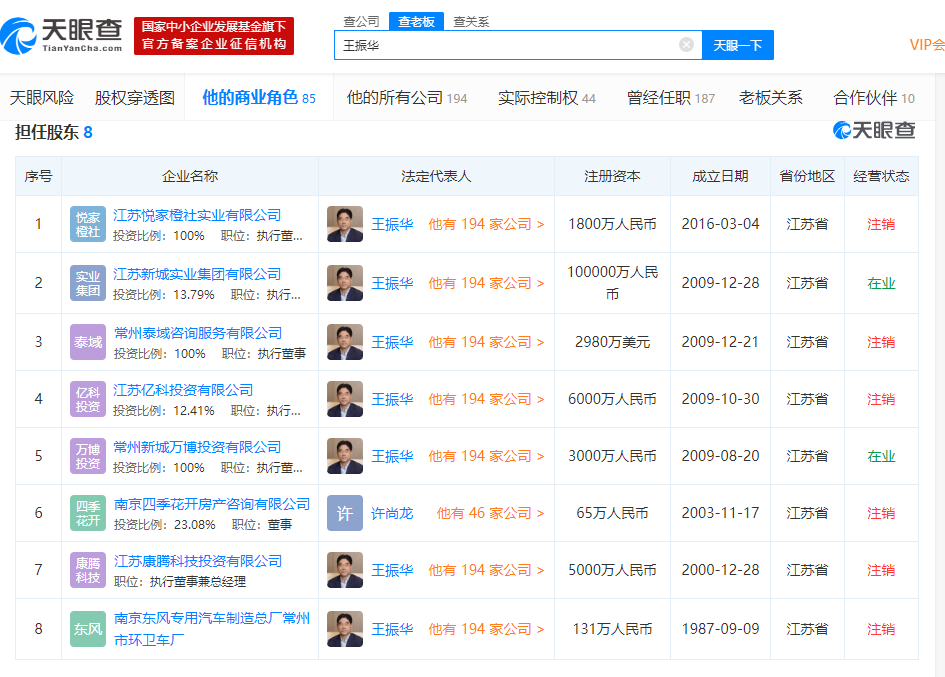Click the 担任股东 8 section heading
Viewport: 945px width, 677px height.
(54, 132)
